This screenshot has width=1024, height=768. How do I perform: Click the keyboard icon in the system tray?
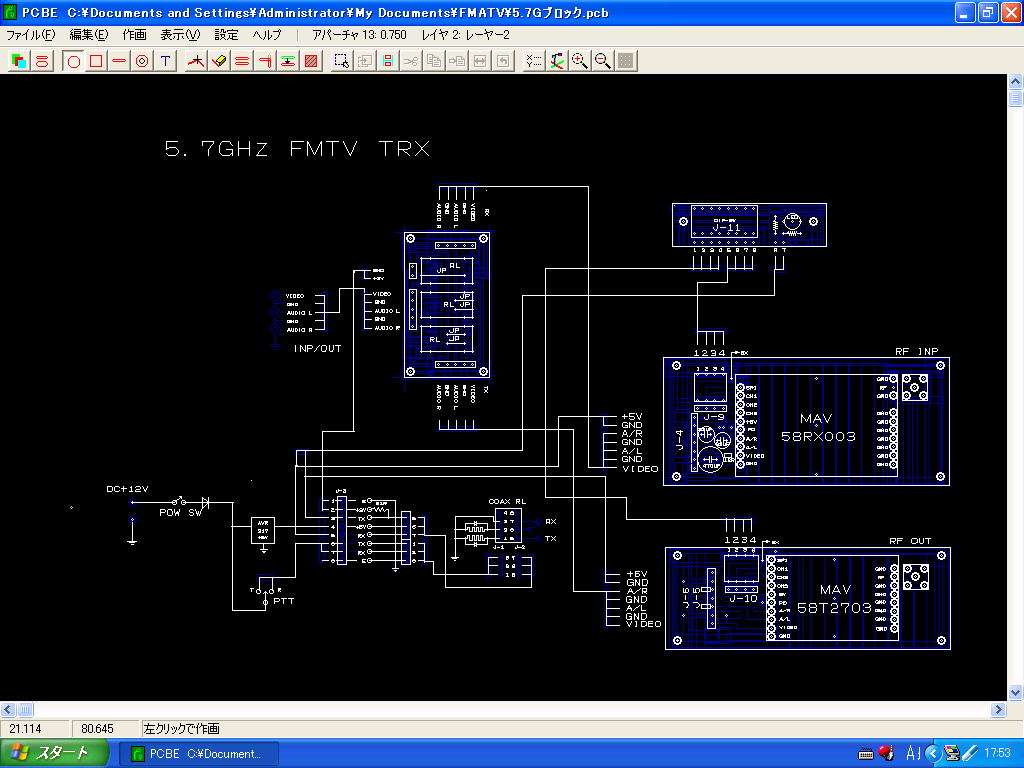click(866, 754)
